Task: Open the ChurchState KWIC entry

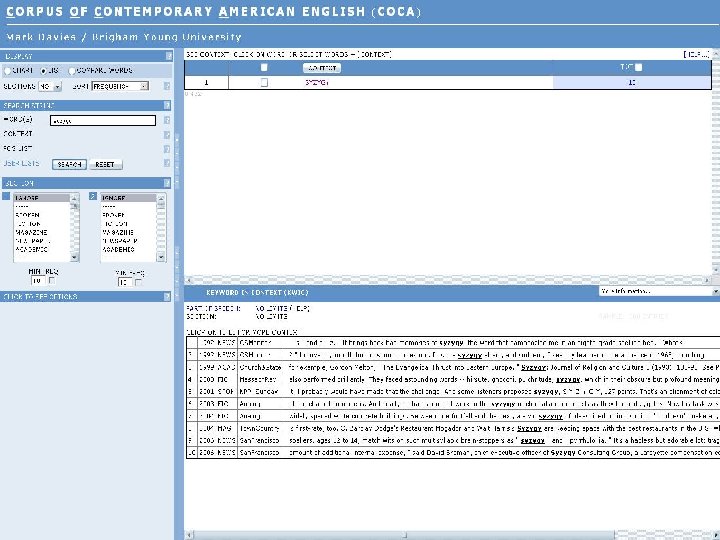Action: [x=259, y=367]
